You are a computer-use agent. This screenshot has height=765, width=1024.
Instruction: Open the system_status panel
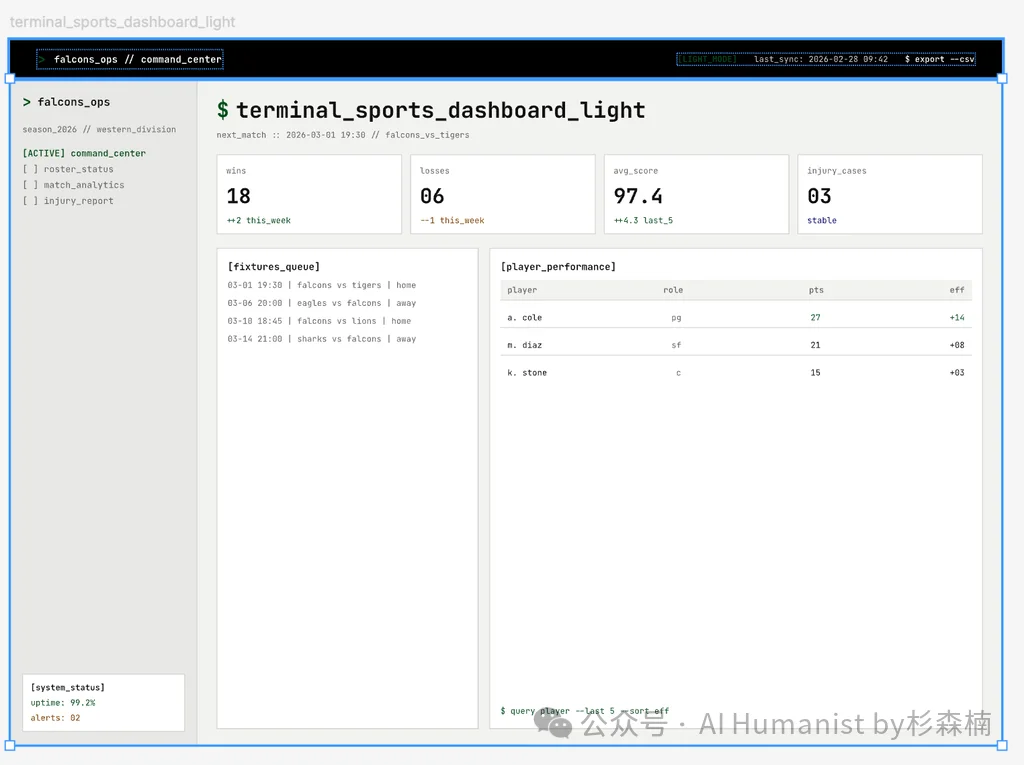tap(103, 702)
